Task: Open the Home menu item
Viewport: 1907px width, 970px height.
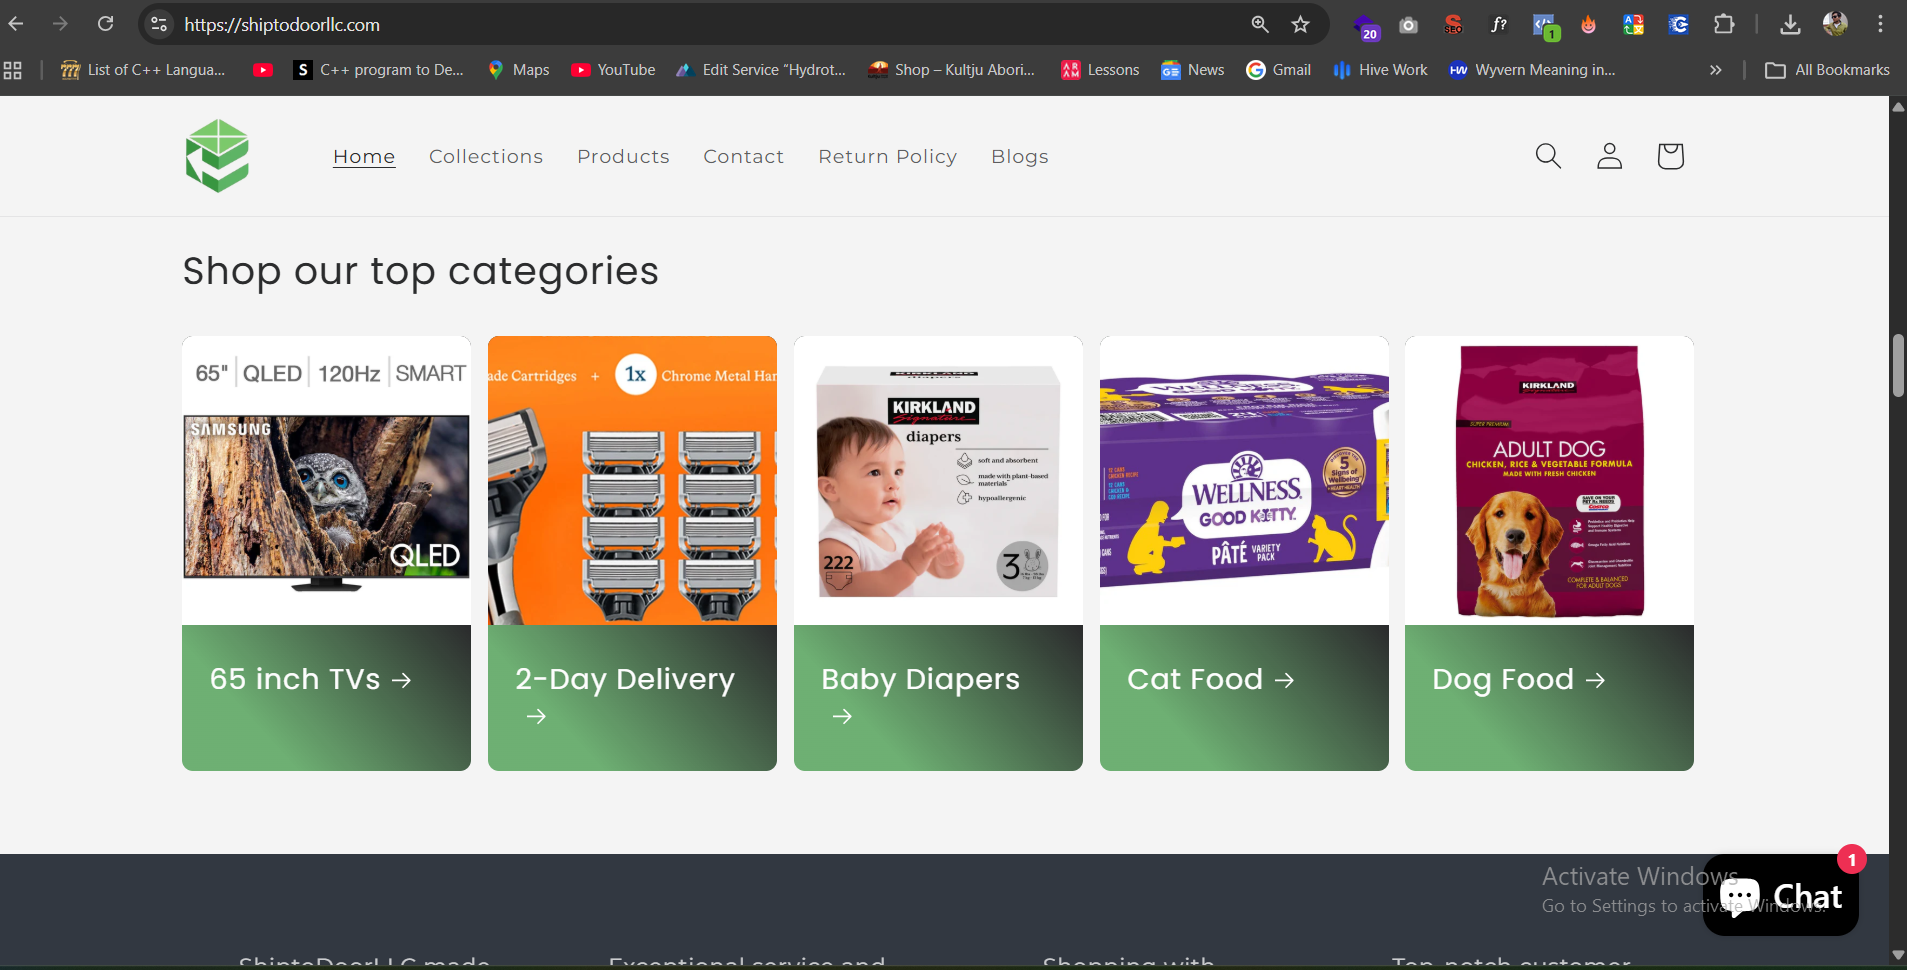Action: coord(364,157)
